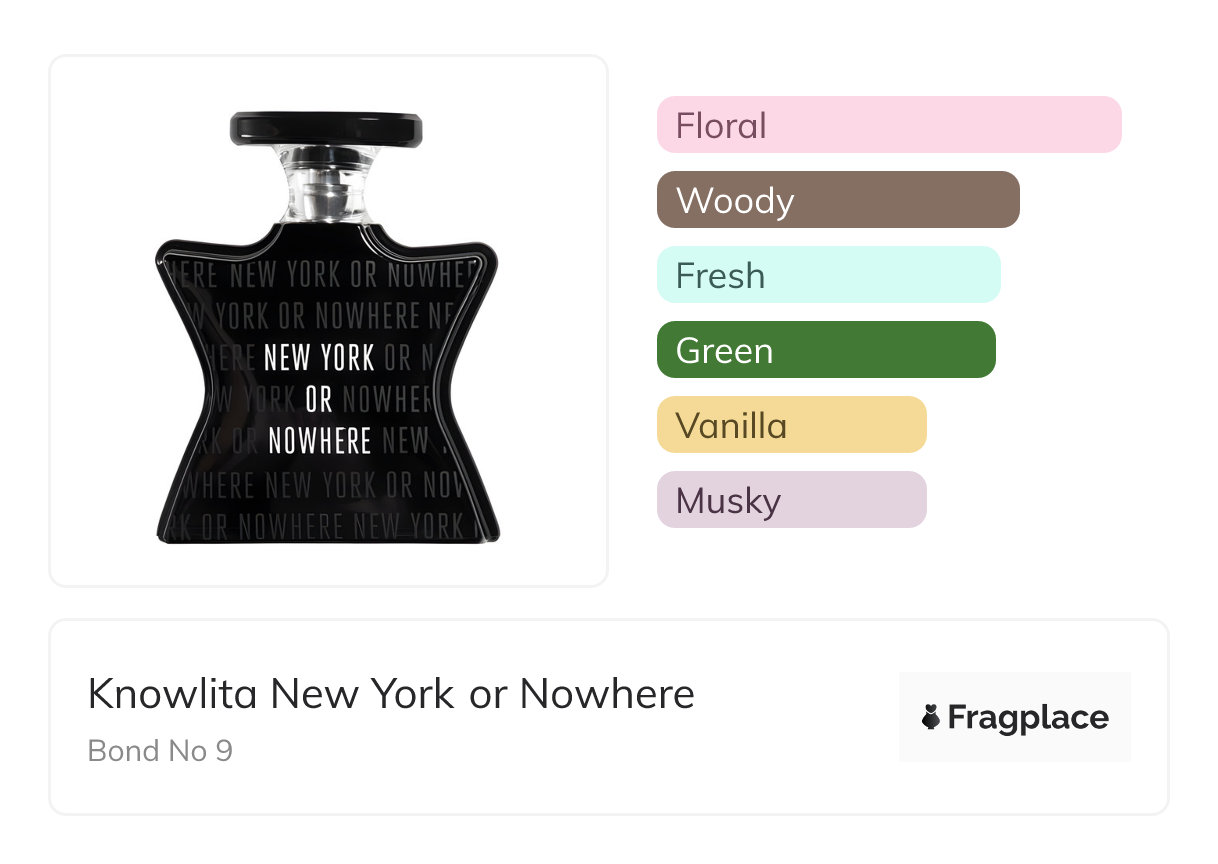Open the Knowlita New York or Nowhere title

[x=391, y=693]
